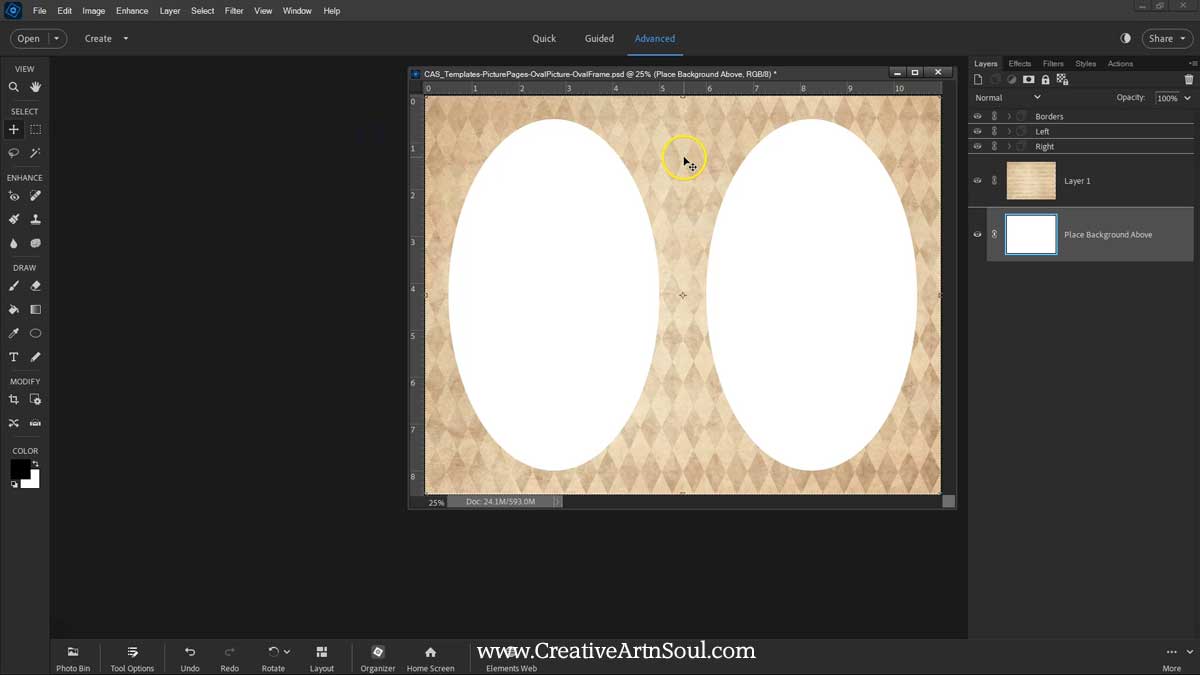Hide the Borders layer group
Image resolution: width=1200 pixels, height=675 pixels.
coord(977,117)
